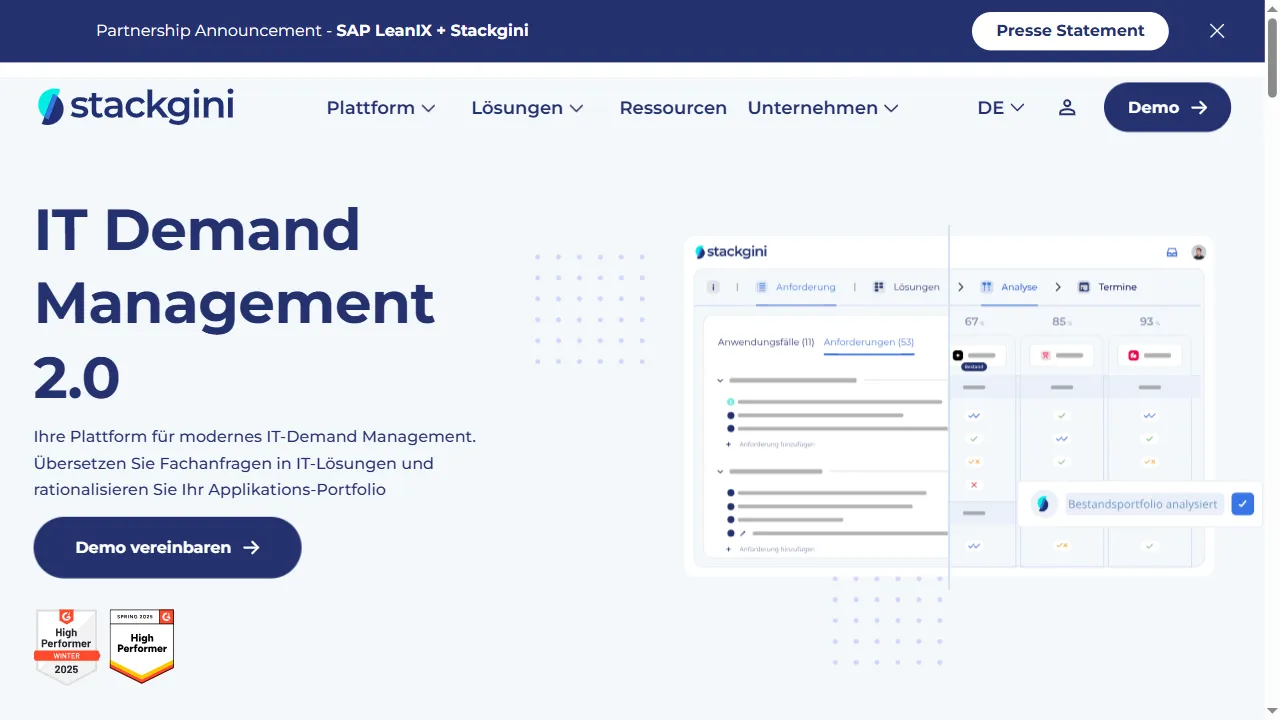This screenshot has height=720, width=1280.
Task: Click the red X mark in the 67% column
Action: pos(974,484)
